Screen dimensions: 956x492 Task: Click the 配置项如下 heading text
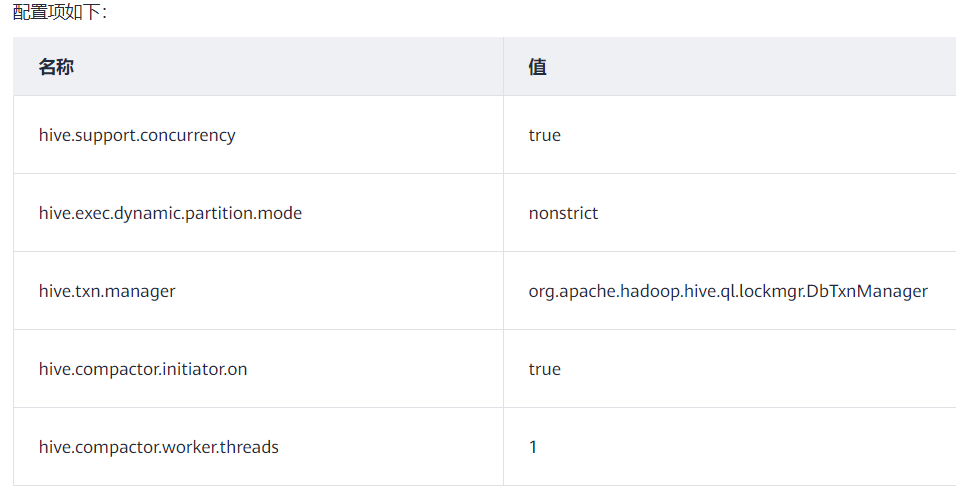[x=59, y=12]
